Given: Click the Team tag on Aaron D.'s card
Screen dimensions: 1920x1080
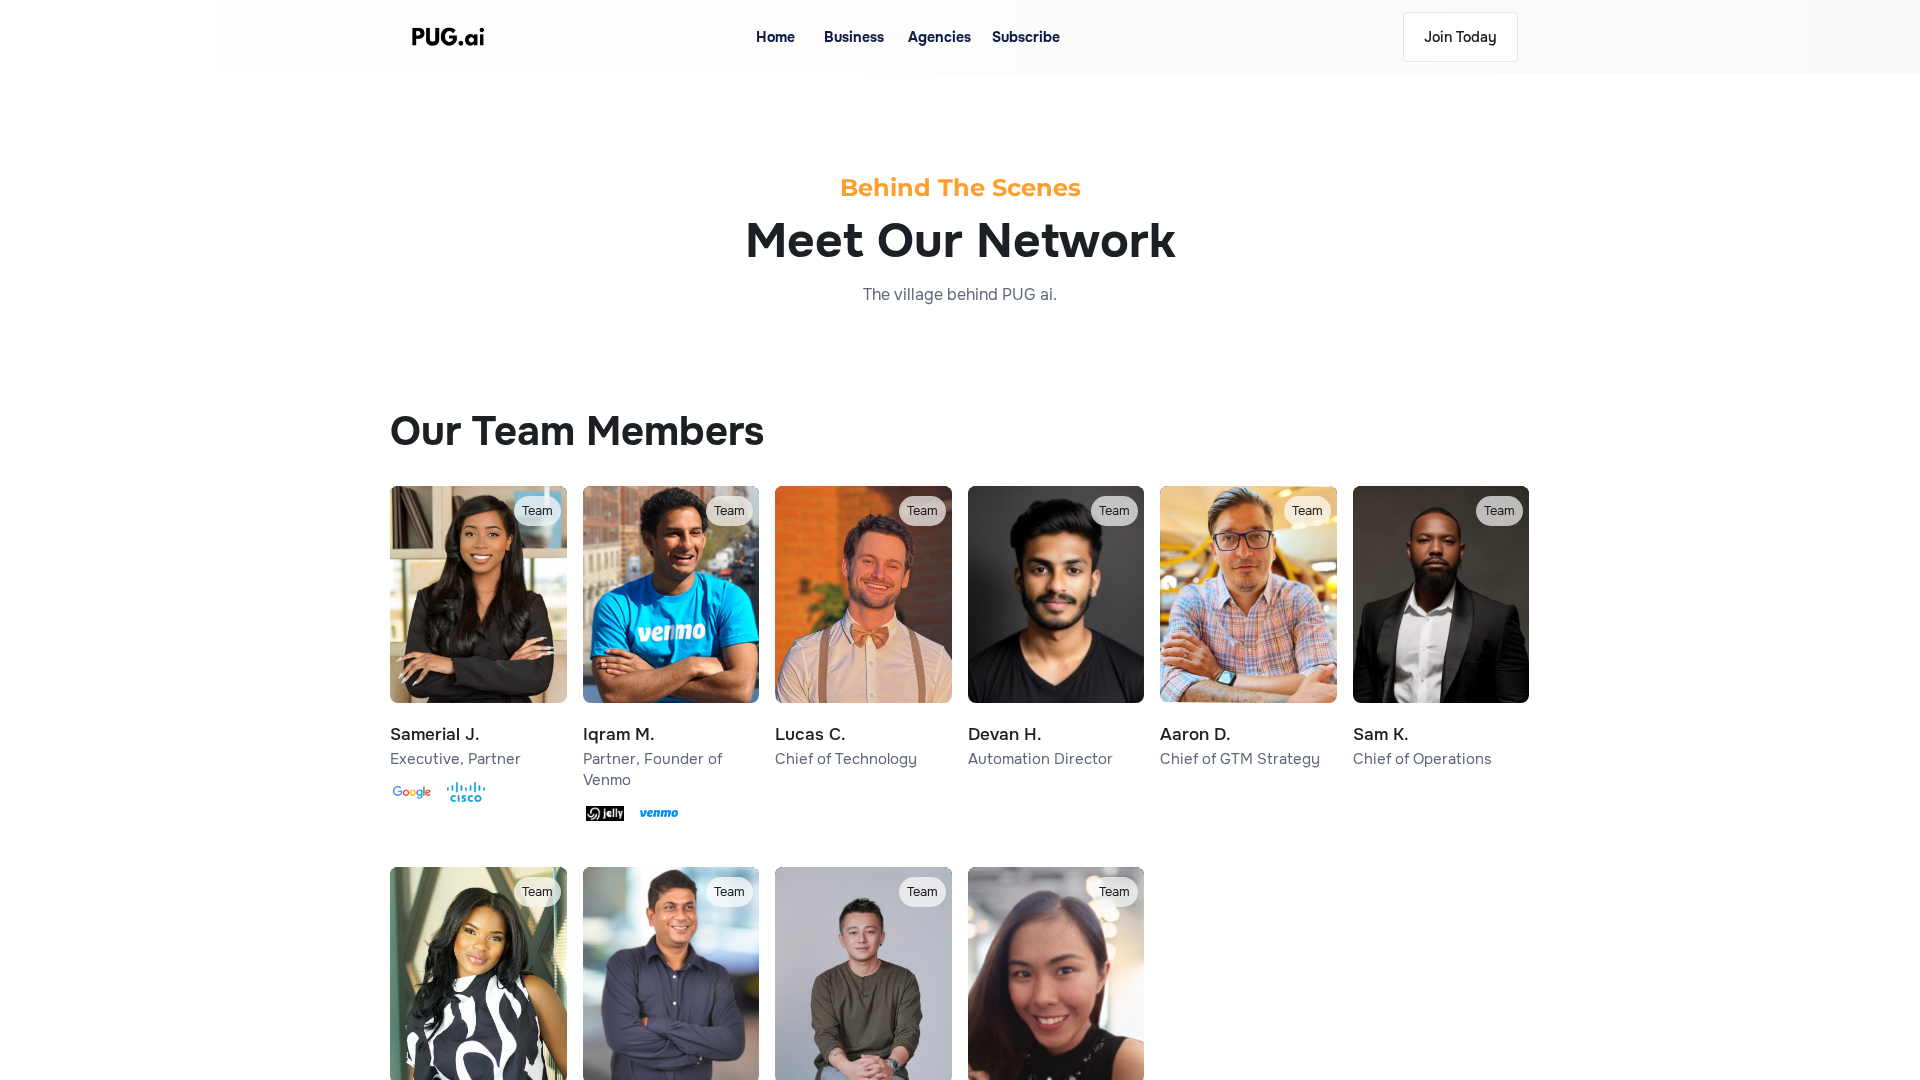Looking at the screenshot, I should click(1307, 511).
